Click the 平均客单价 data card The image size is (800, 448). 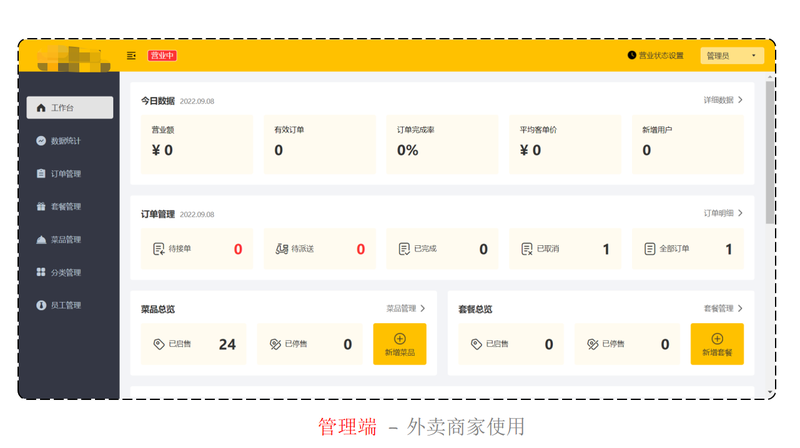pyautogui.click(x=565, y=144)
